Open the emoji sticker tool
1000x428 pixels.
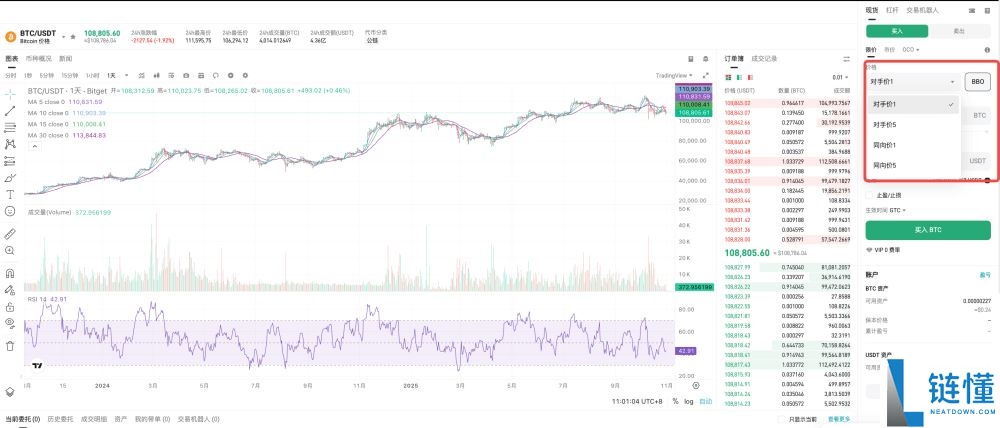coord(10,211)
